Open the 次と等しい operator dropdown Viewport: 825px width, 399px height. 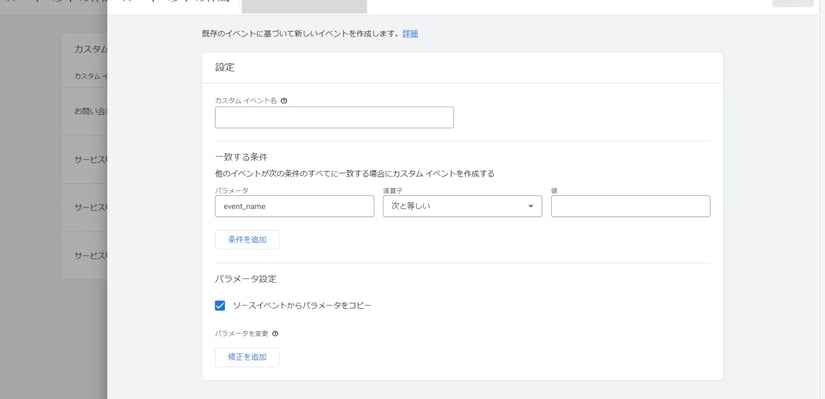pyautogui.click(x=462, y=206)
